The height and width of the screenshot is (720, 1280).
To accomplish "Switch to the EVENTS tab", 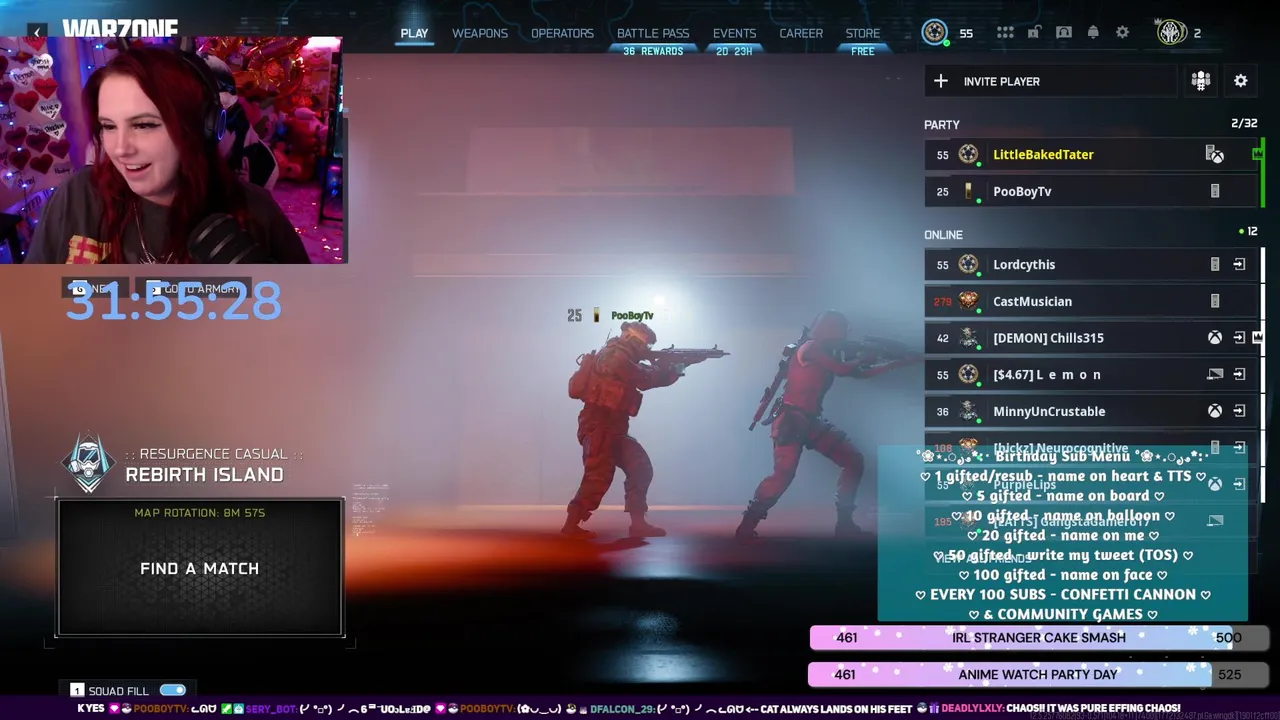I will [734, 33].
